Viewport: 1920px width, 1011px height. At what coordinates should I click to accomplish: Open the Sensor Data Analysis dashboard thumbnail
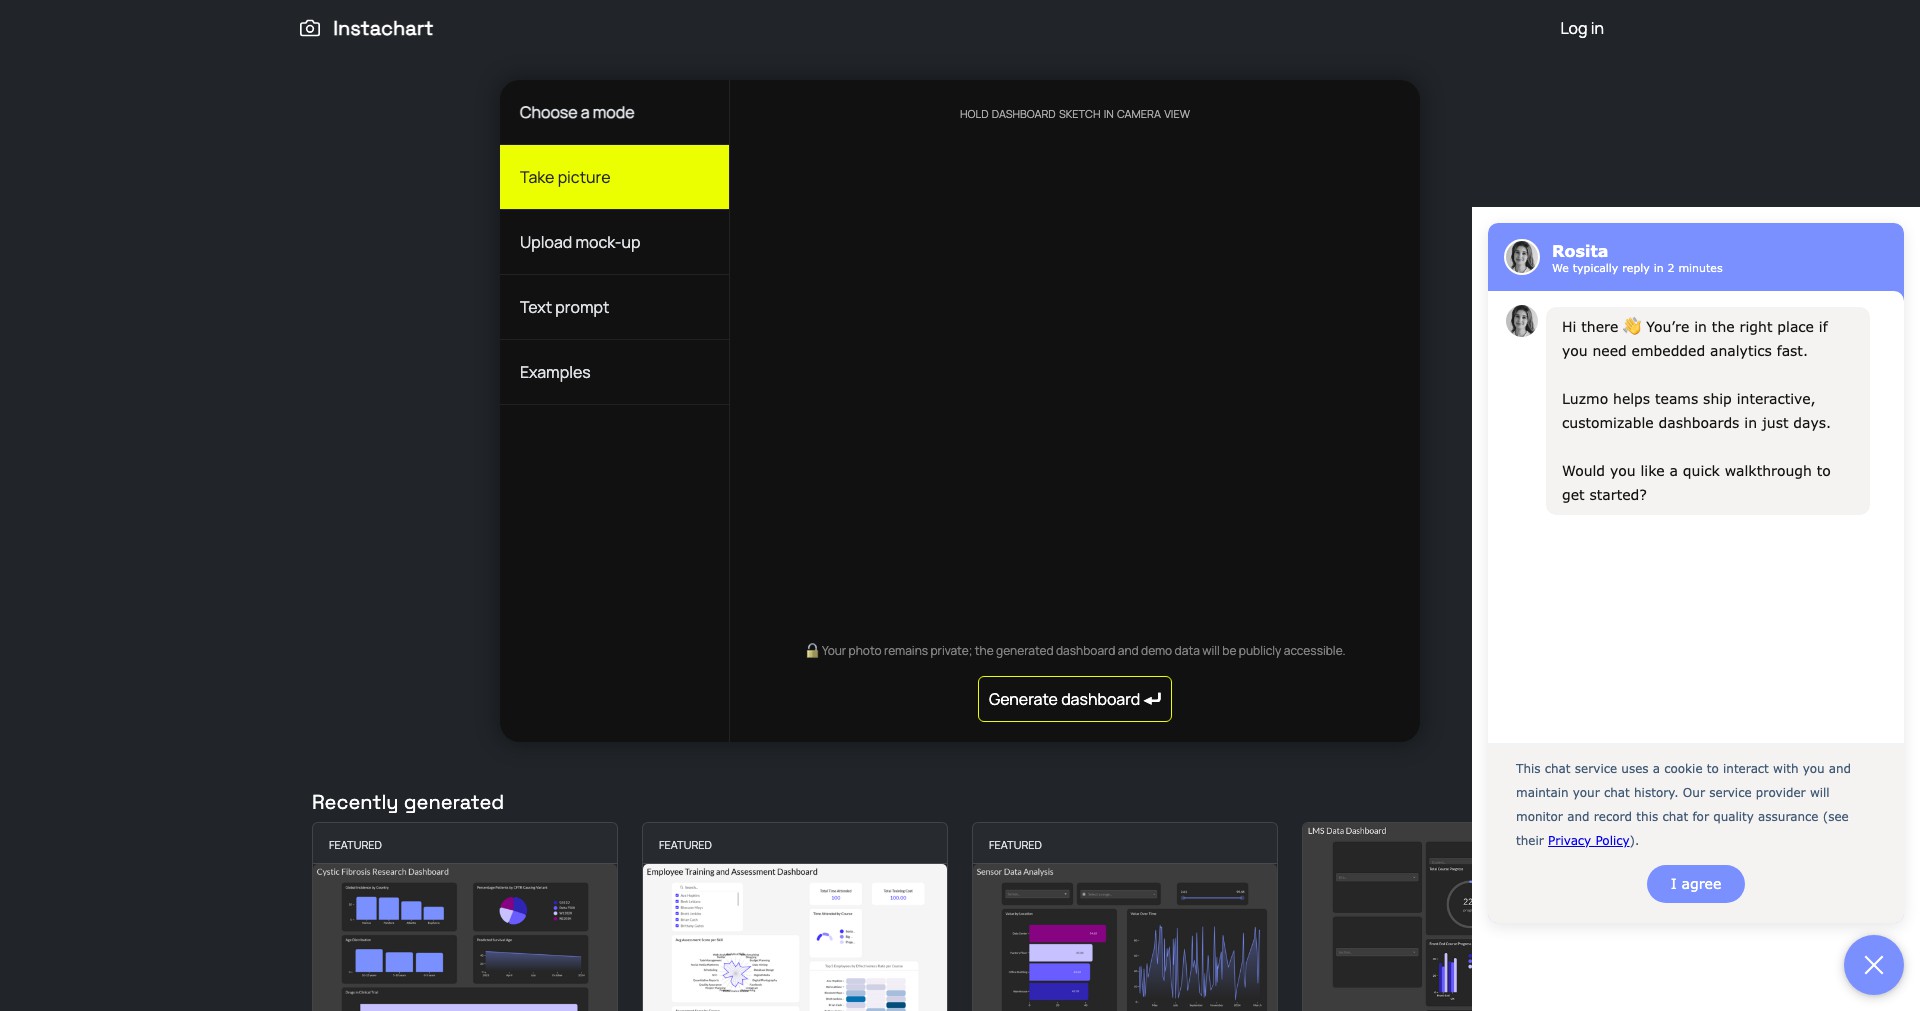click(1125, 937)
